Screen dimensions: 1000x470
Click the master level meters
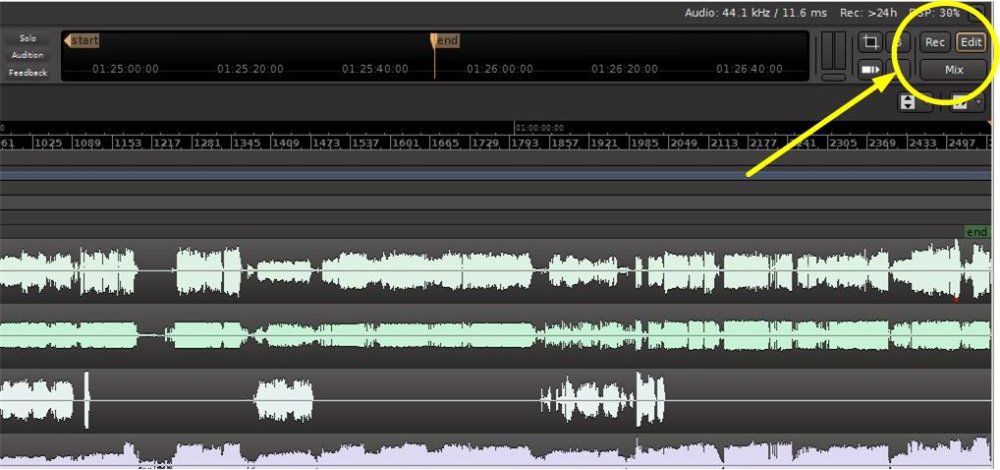tap(833, 52)
